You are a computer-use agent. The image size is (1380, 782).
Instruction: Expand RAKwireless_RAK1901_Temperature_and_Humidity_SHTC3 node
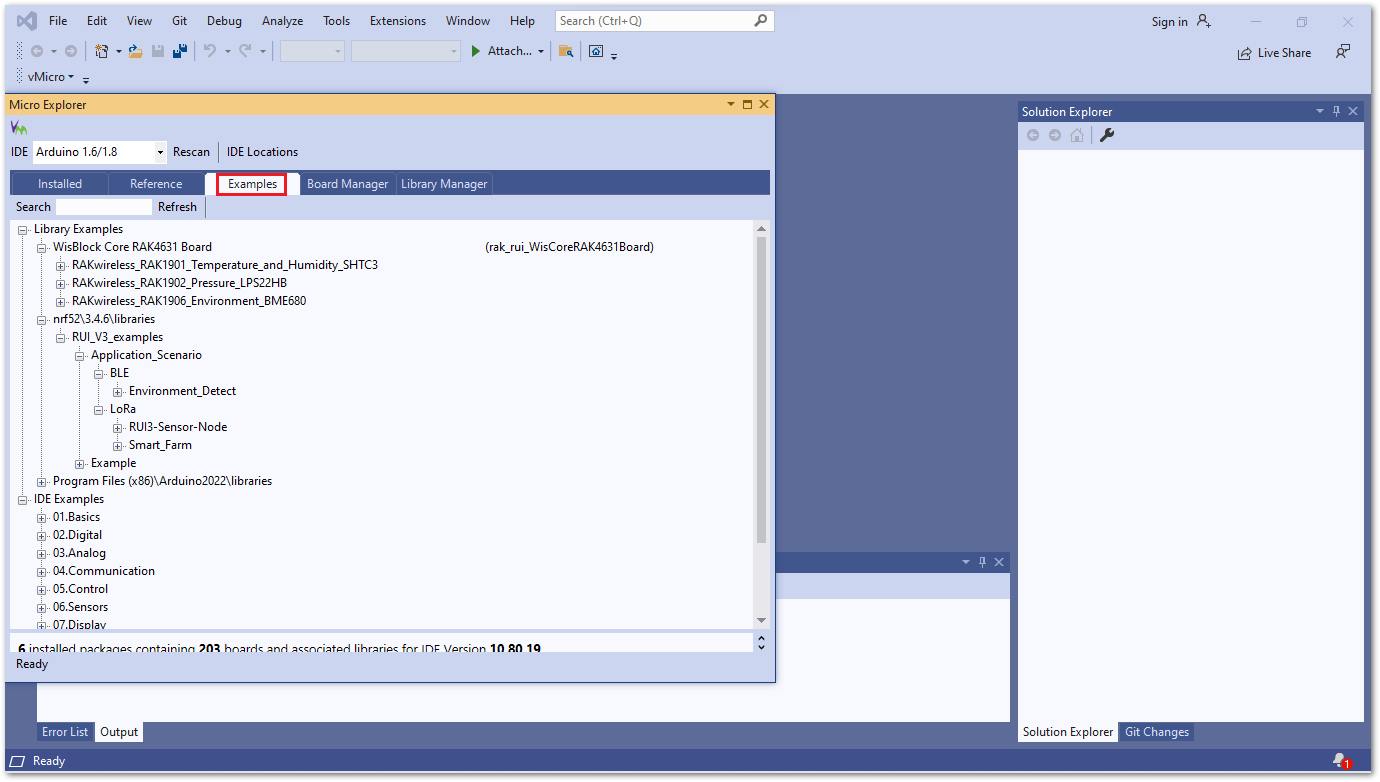click(61, 265)
